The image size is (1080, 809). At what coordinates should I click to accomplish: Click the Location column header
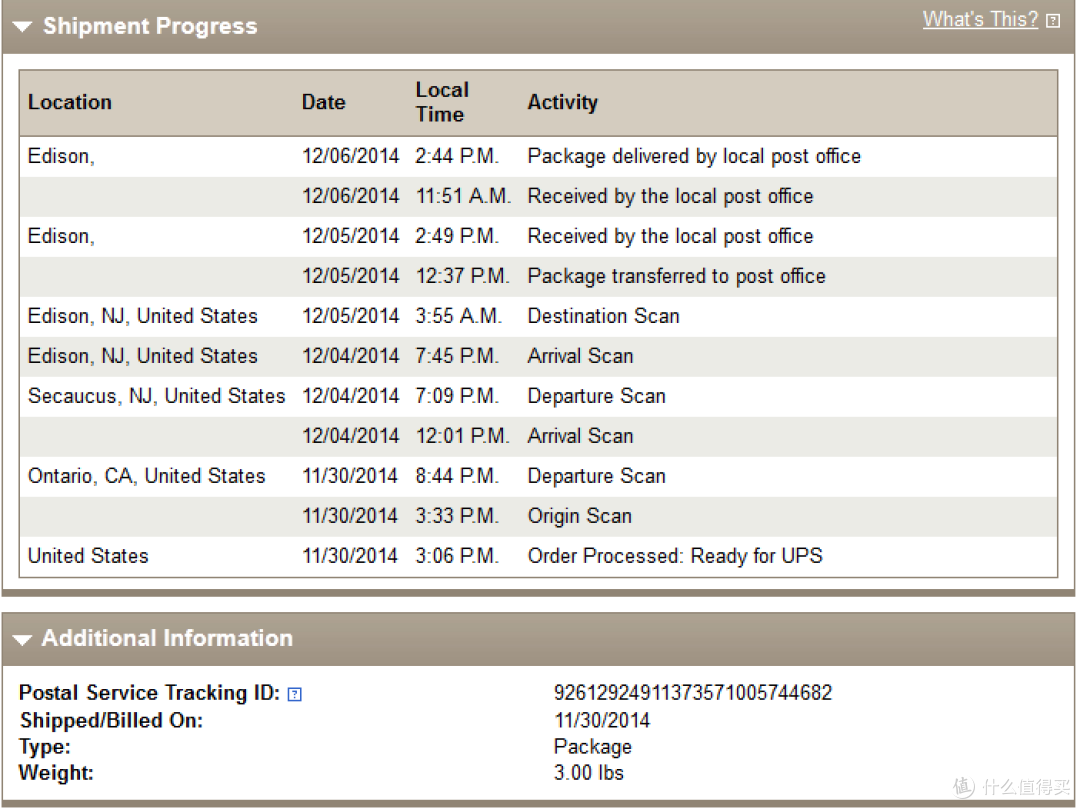coord(70,102)
